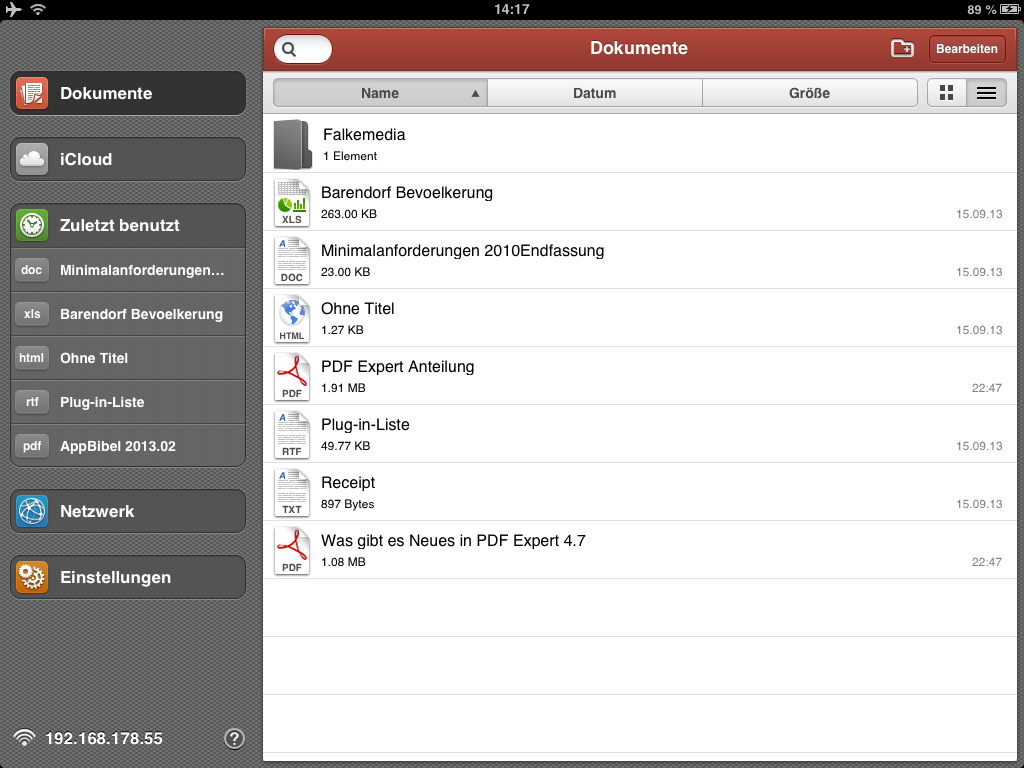Sort documents by Datum
Viewport: 1024px width, 768px height.
(594, 93)
